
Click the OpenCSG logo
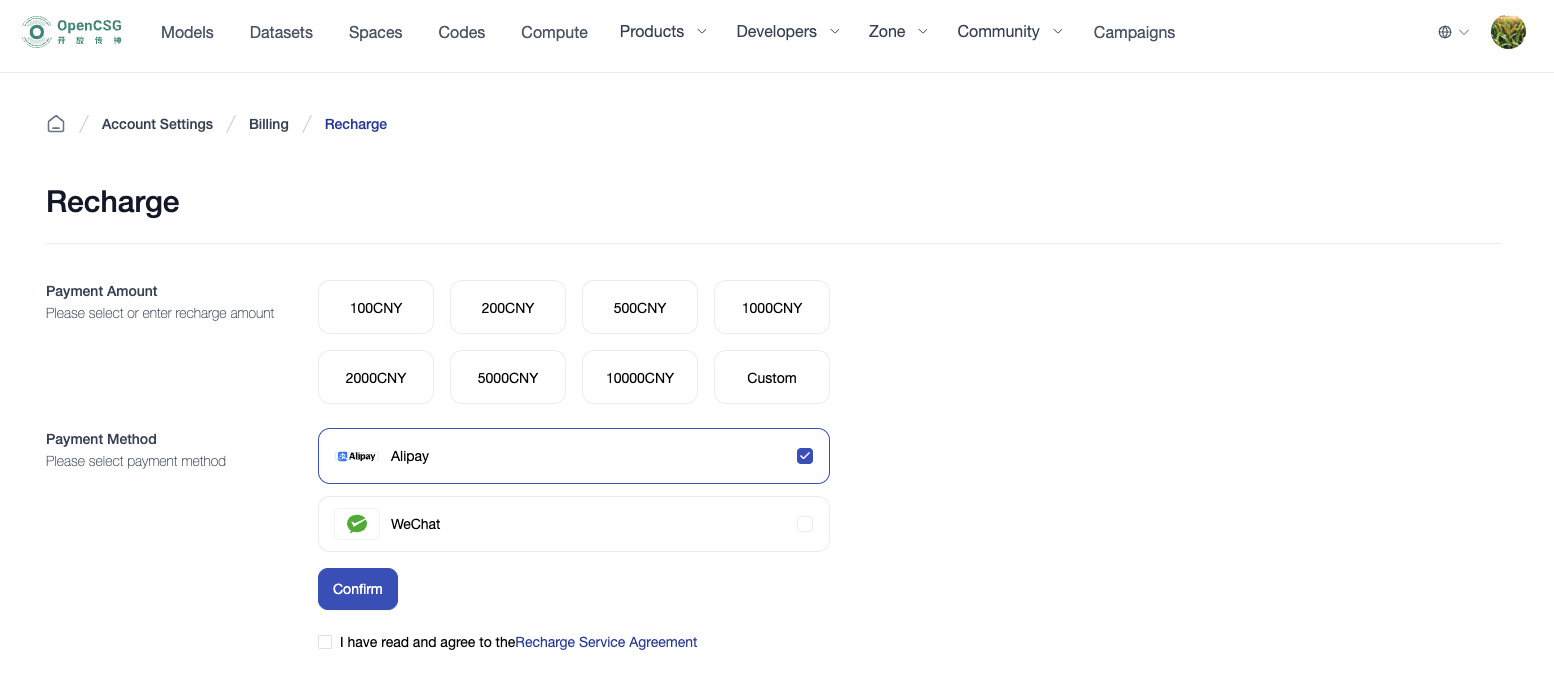coord(72,32)
